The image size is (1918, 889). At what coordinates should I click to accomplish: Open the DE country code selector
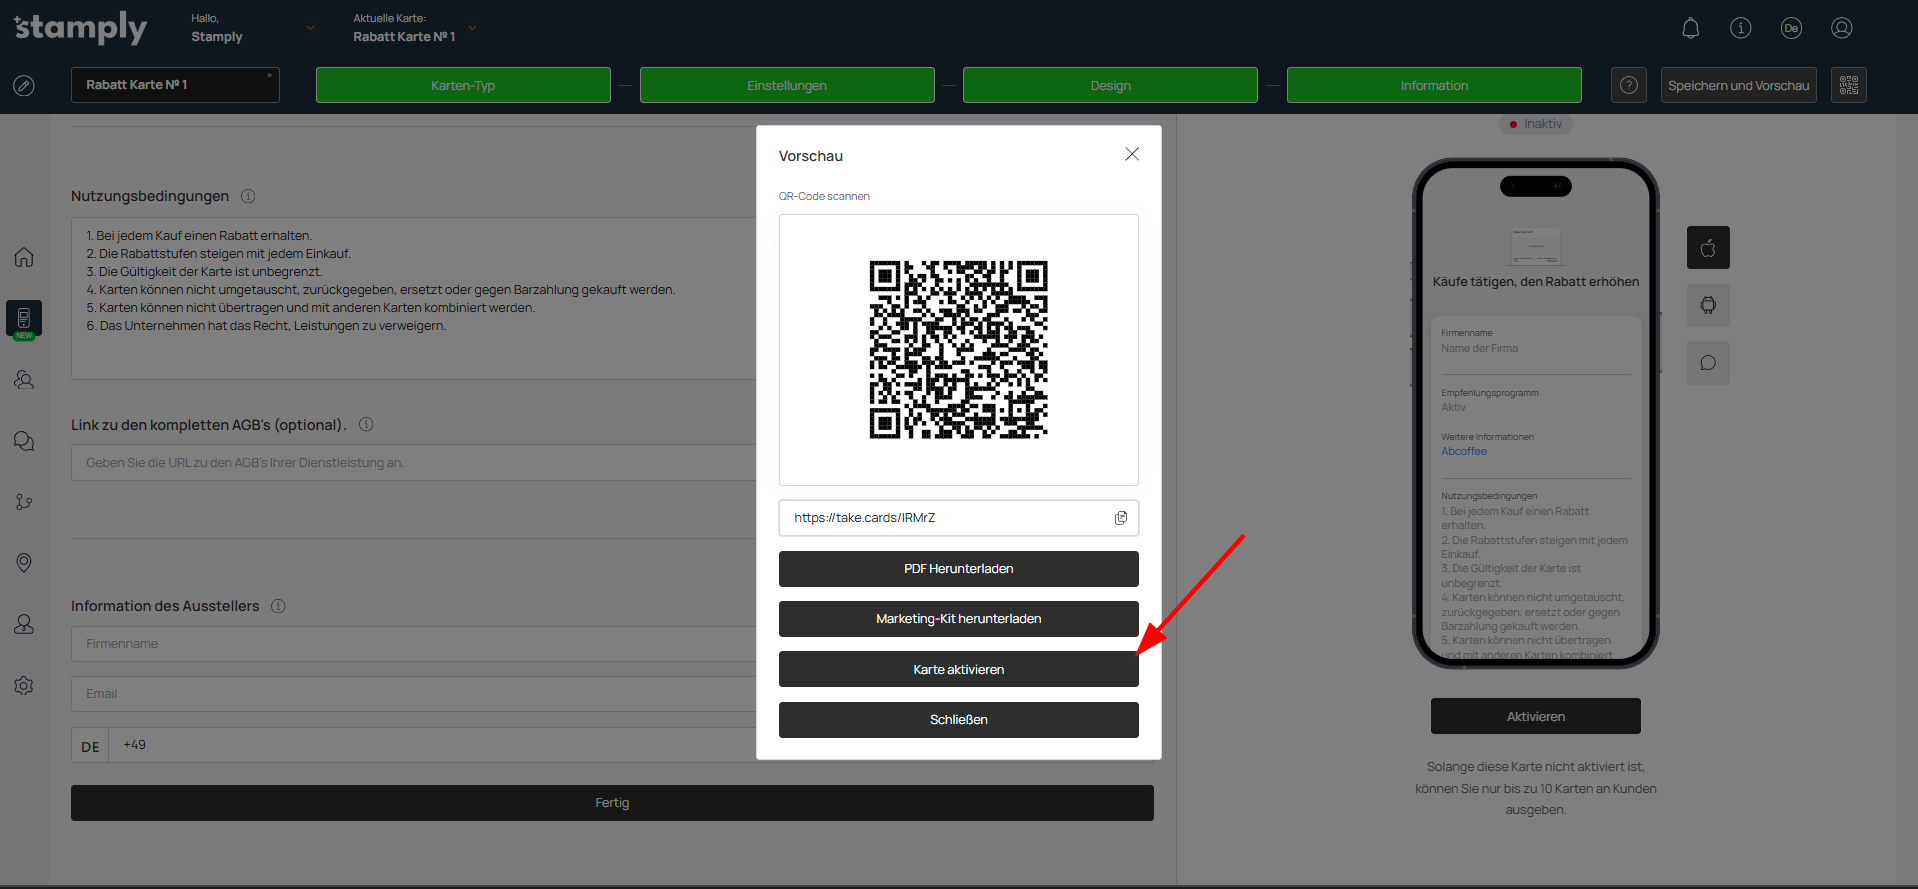(x=90, y=746)
